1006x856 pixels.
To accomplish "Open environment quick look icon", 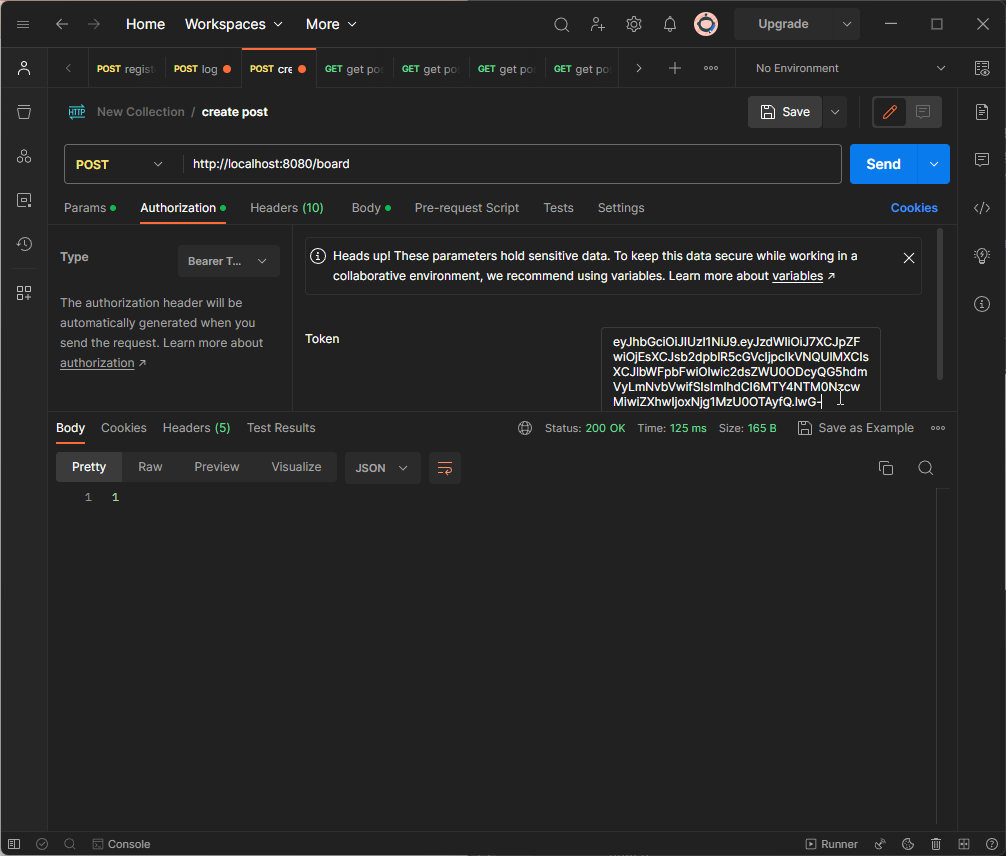I will (982, 68).
